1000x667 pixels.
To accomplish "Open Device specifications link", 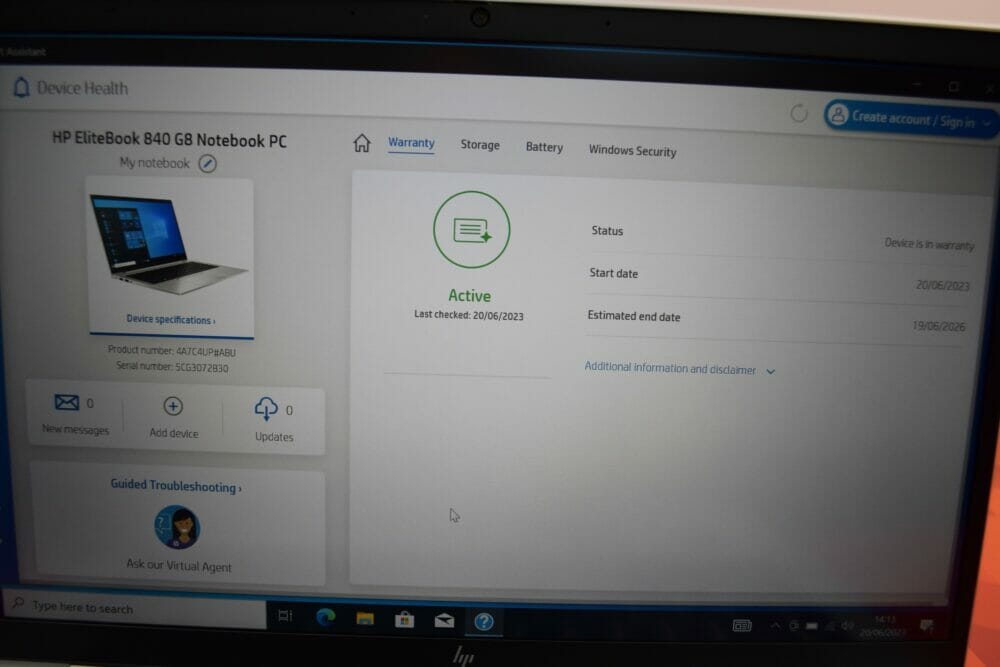I will coord(170,319).
